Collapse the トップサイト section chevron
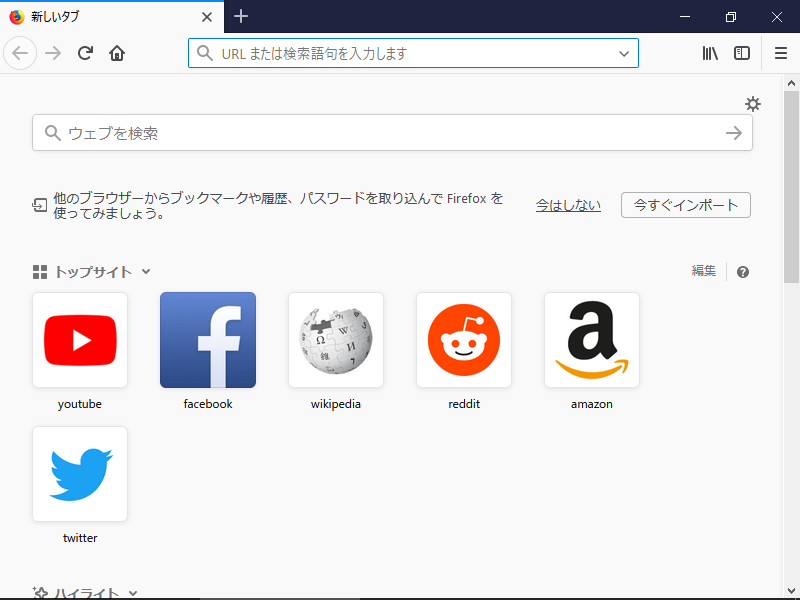The height and width of the screenshot is (600, 800). (146, 271)
